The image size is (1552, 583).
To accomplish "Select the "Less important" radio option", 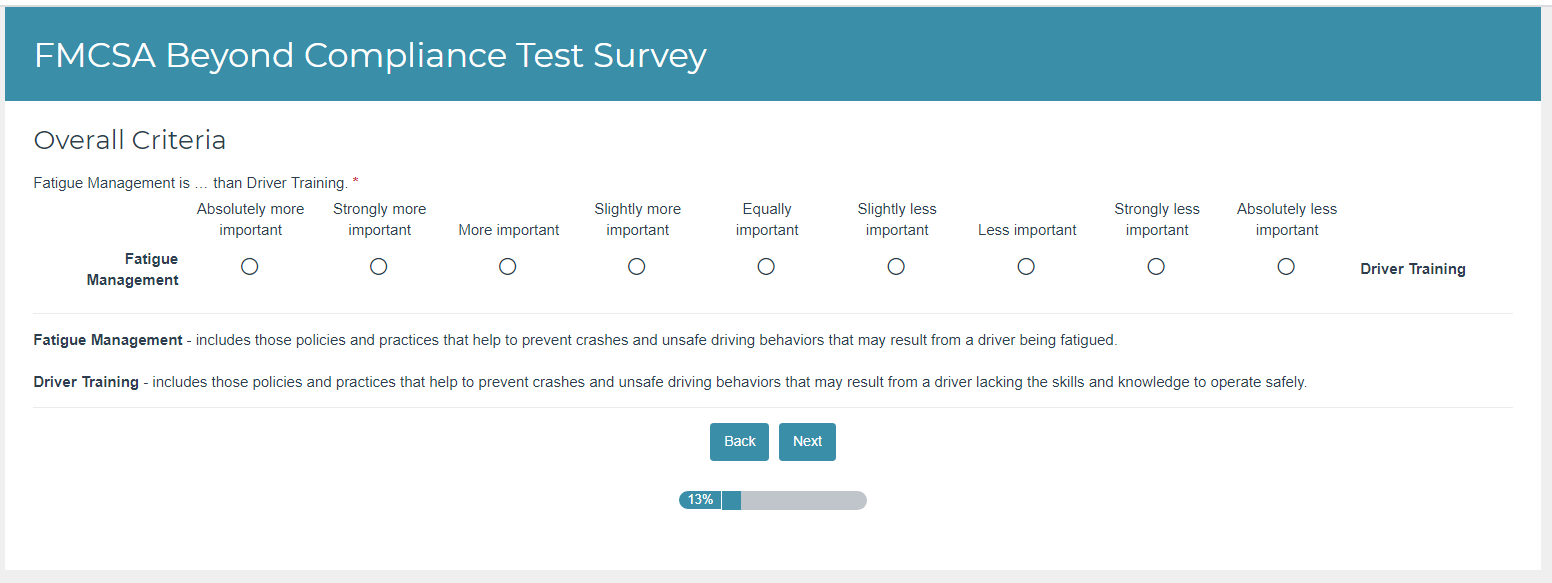I will pyautogui.click(x=1026, y=267).
